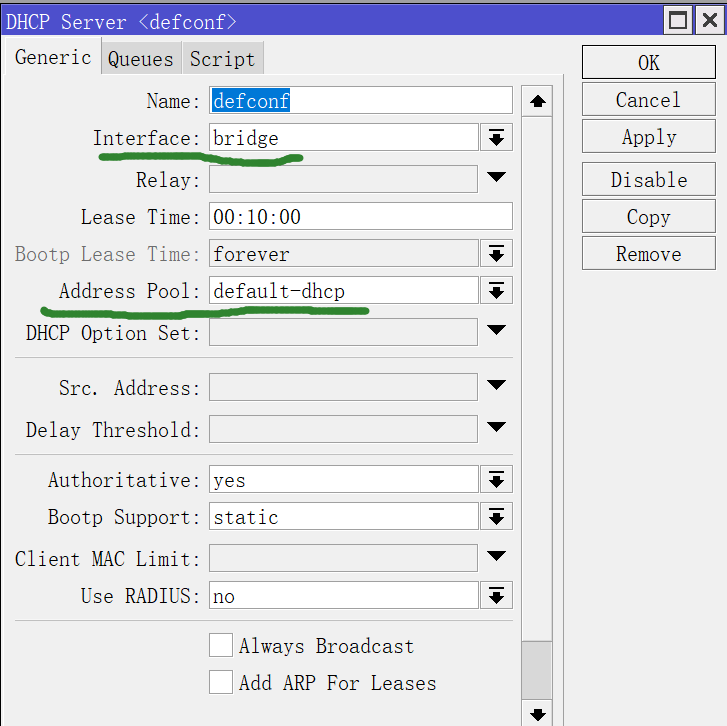Screen dimensions: 727x726
Task: Click the Disable button
Action: pos(648,180)
